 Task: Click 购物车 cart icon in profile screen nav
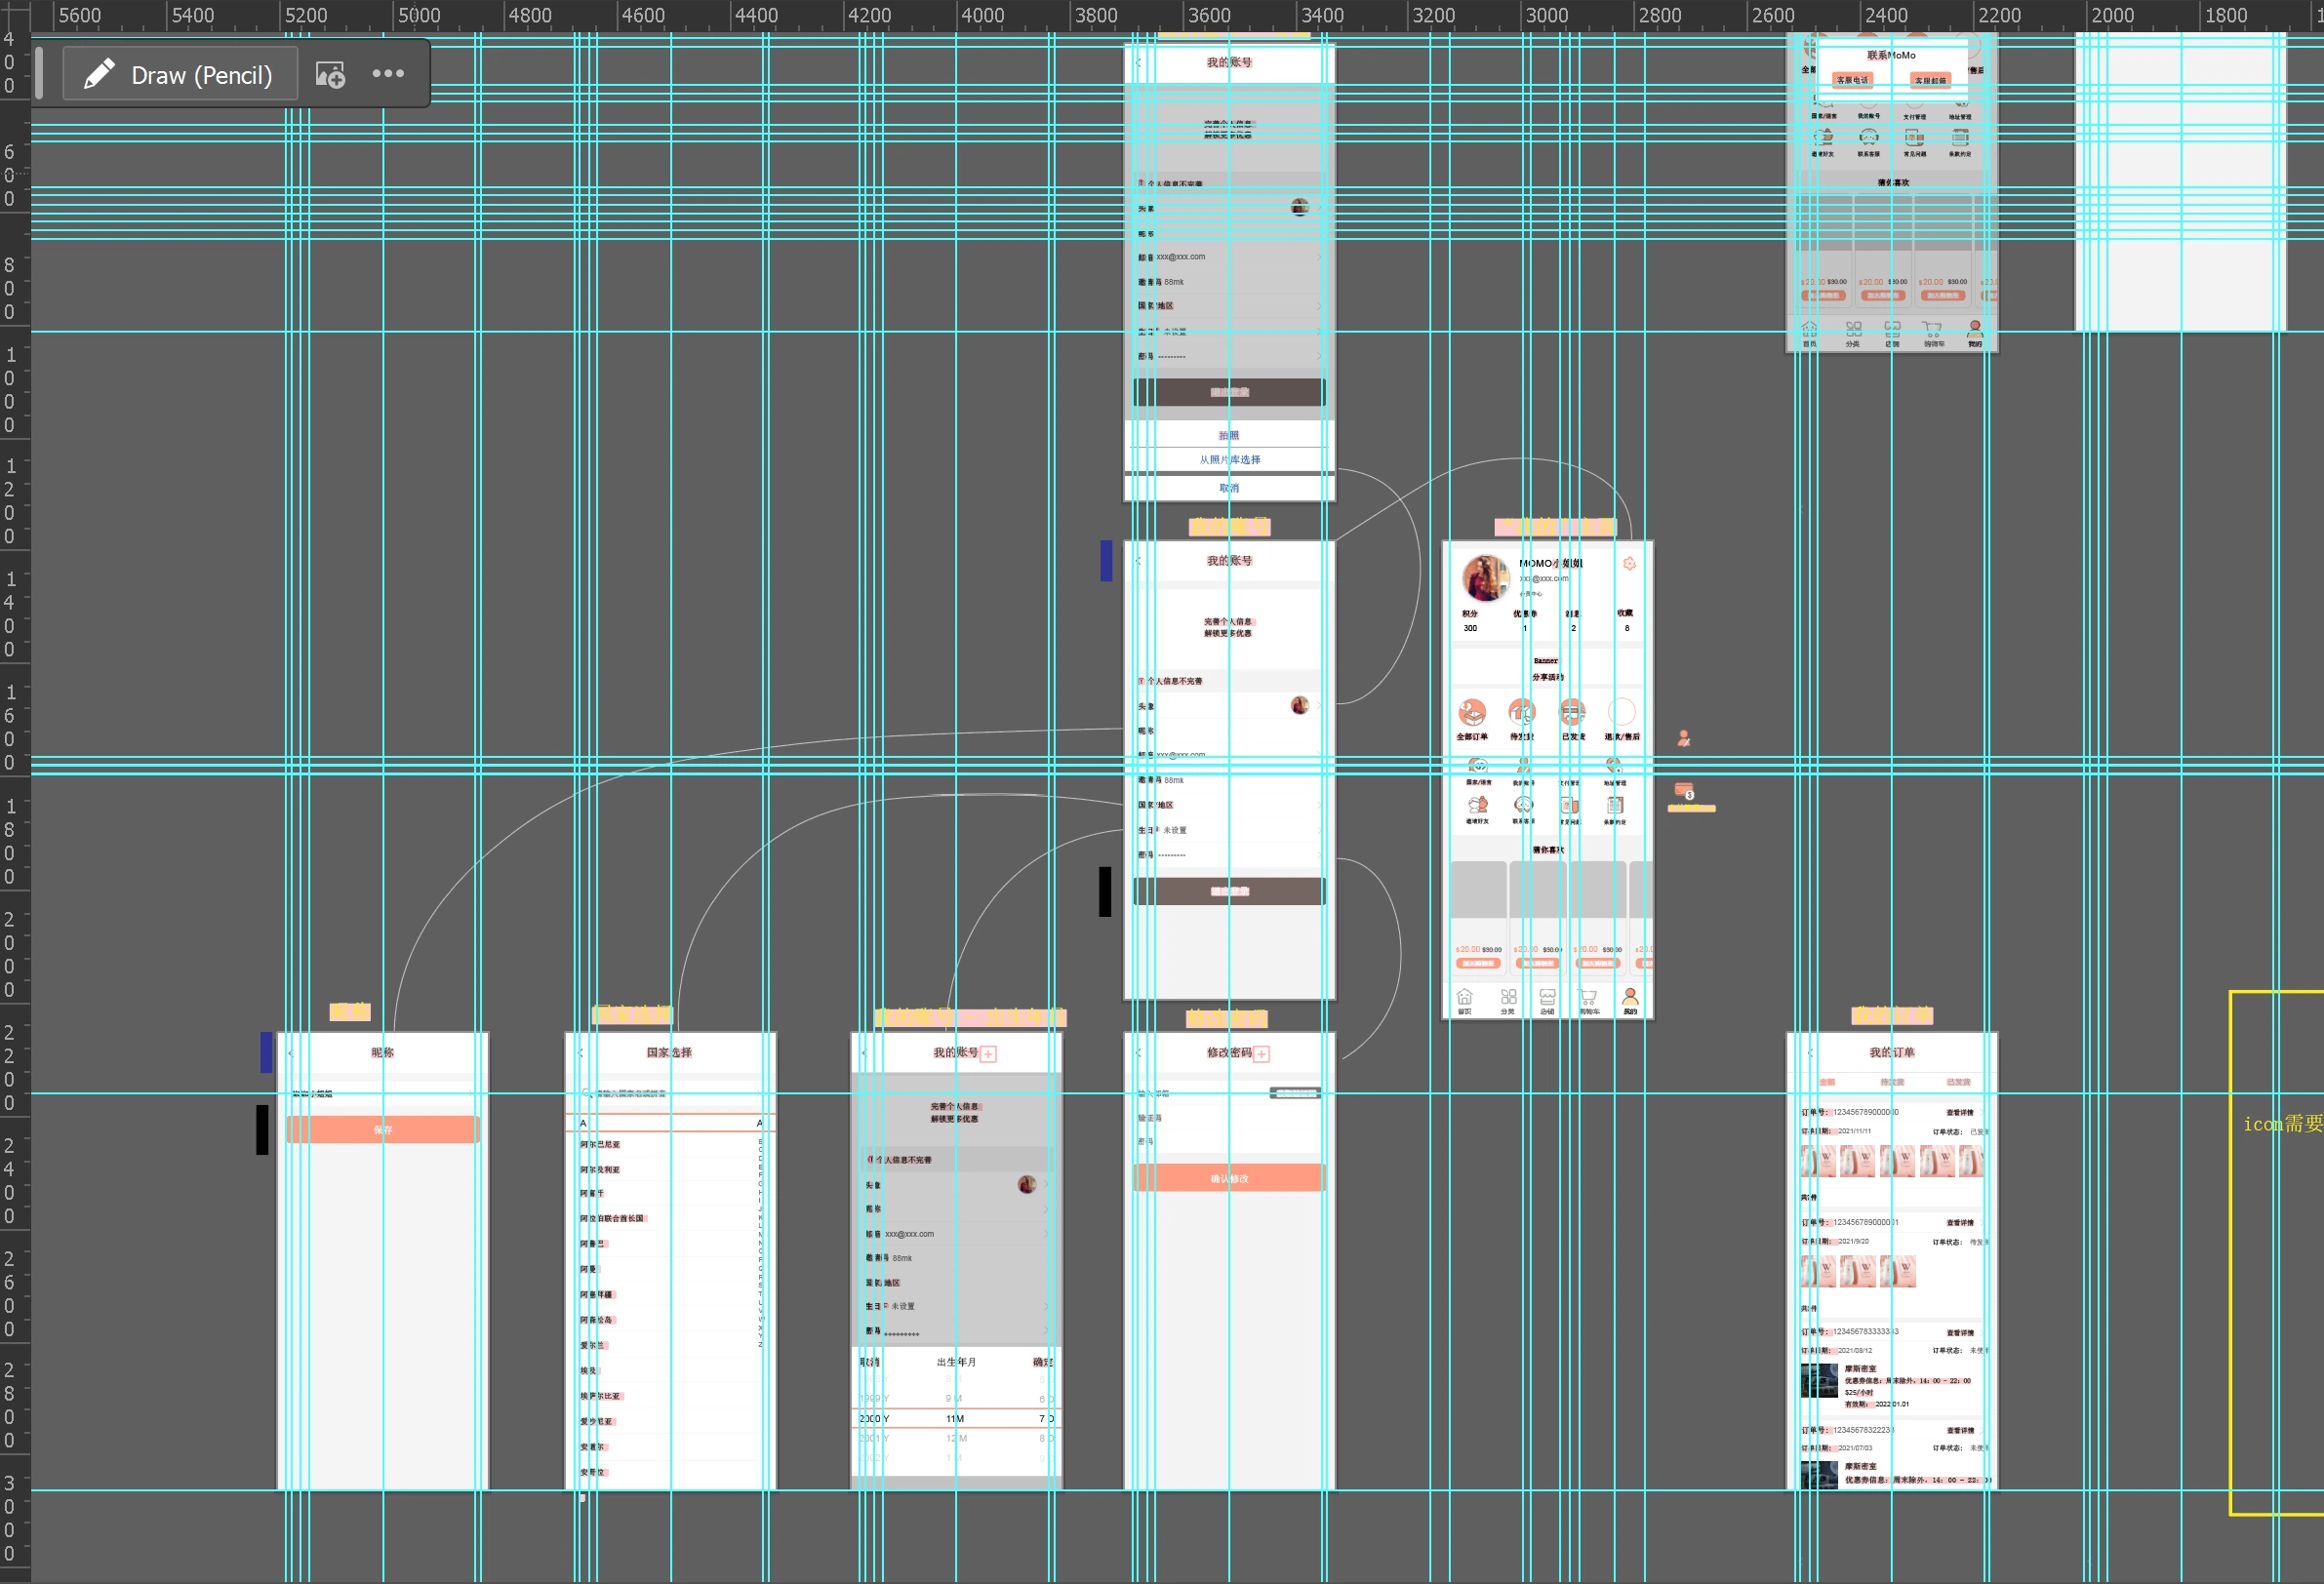click(1587, 997)
